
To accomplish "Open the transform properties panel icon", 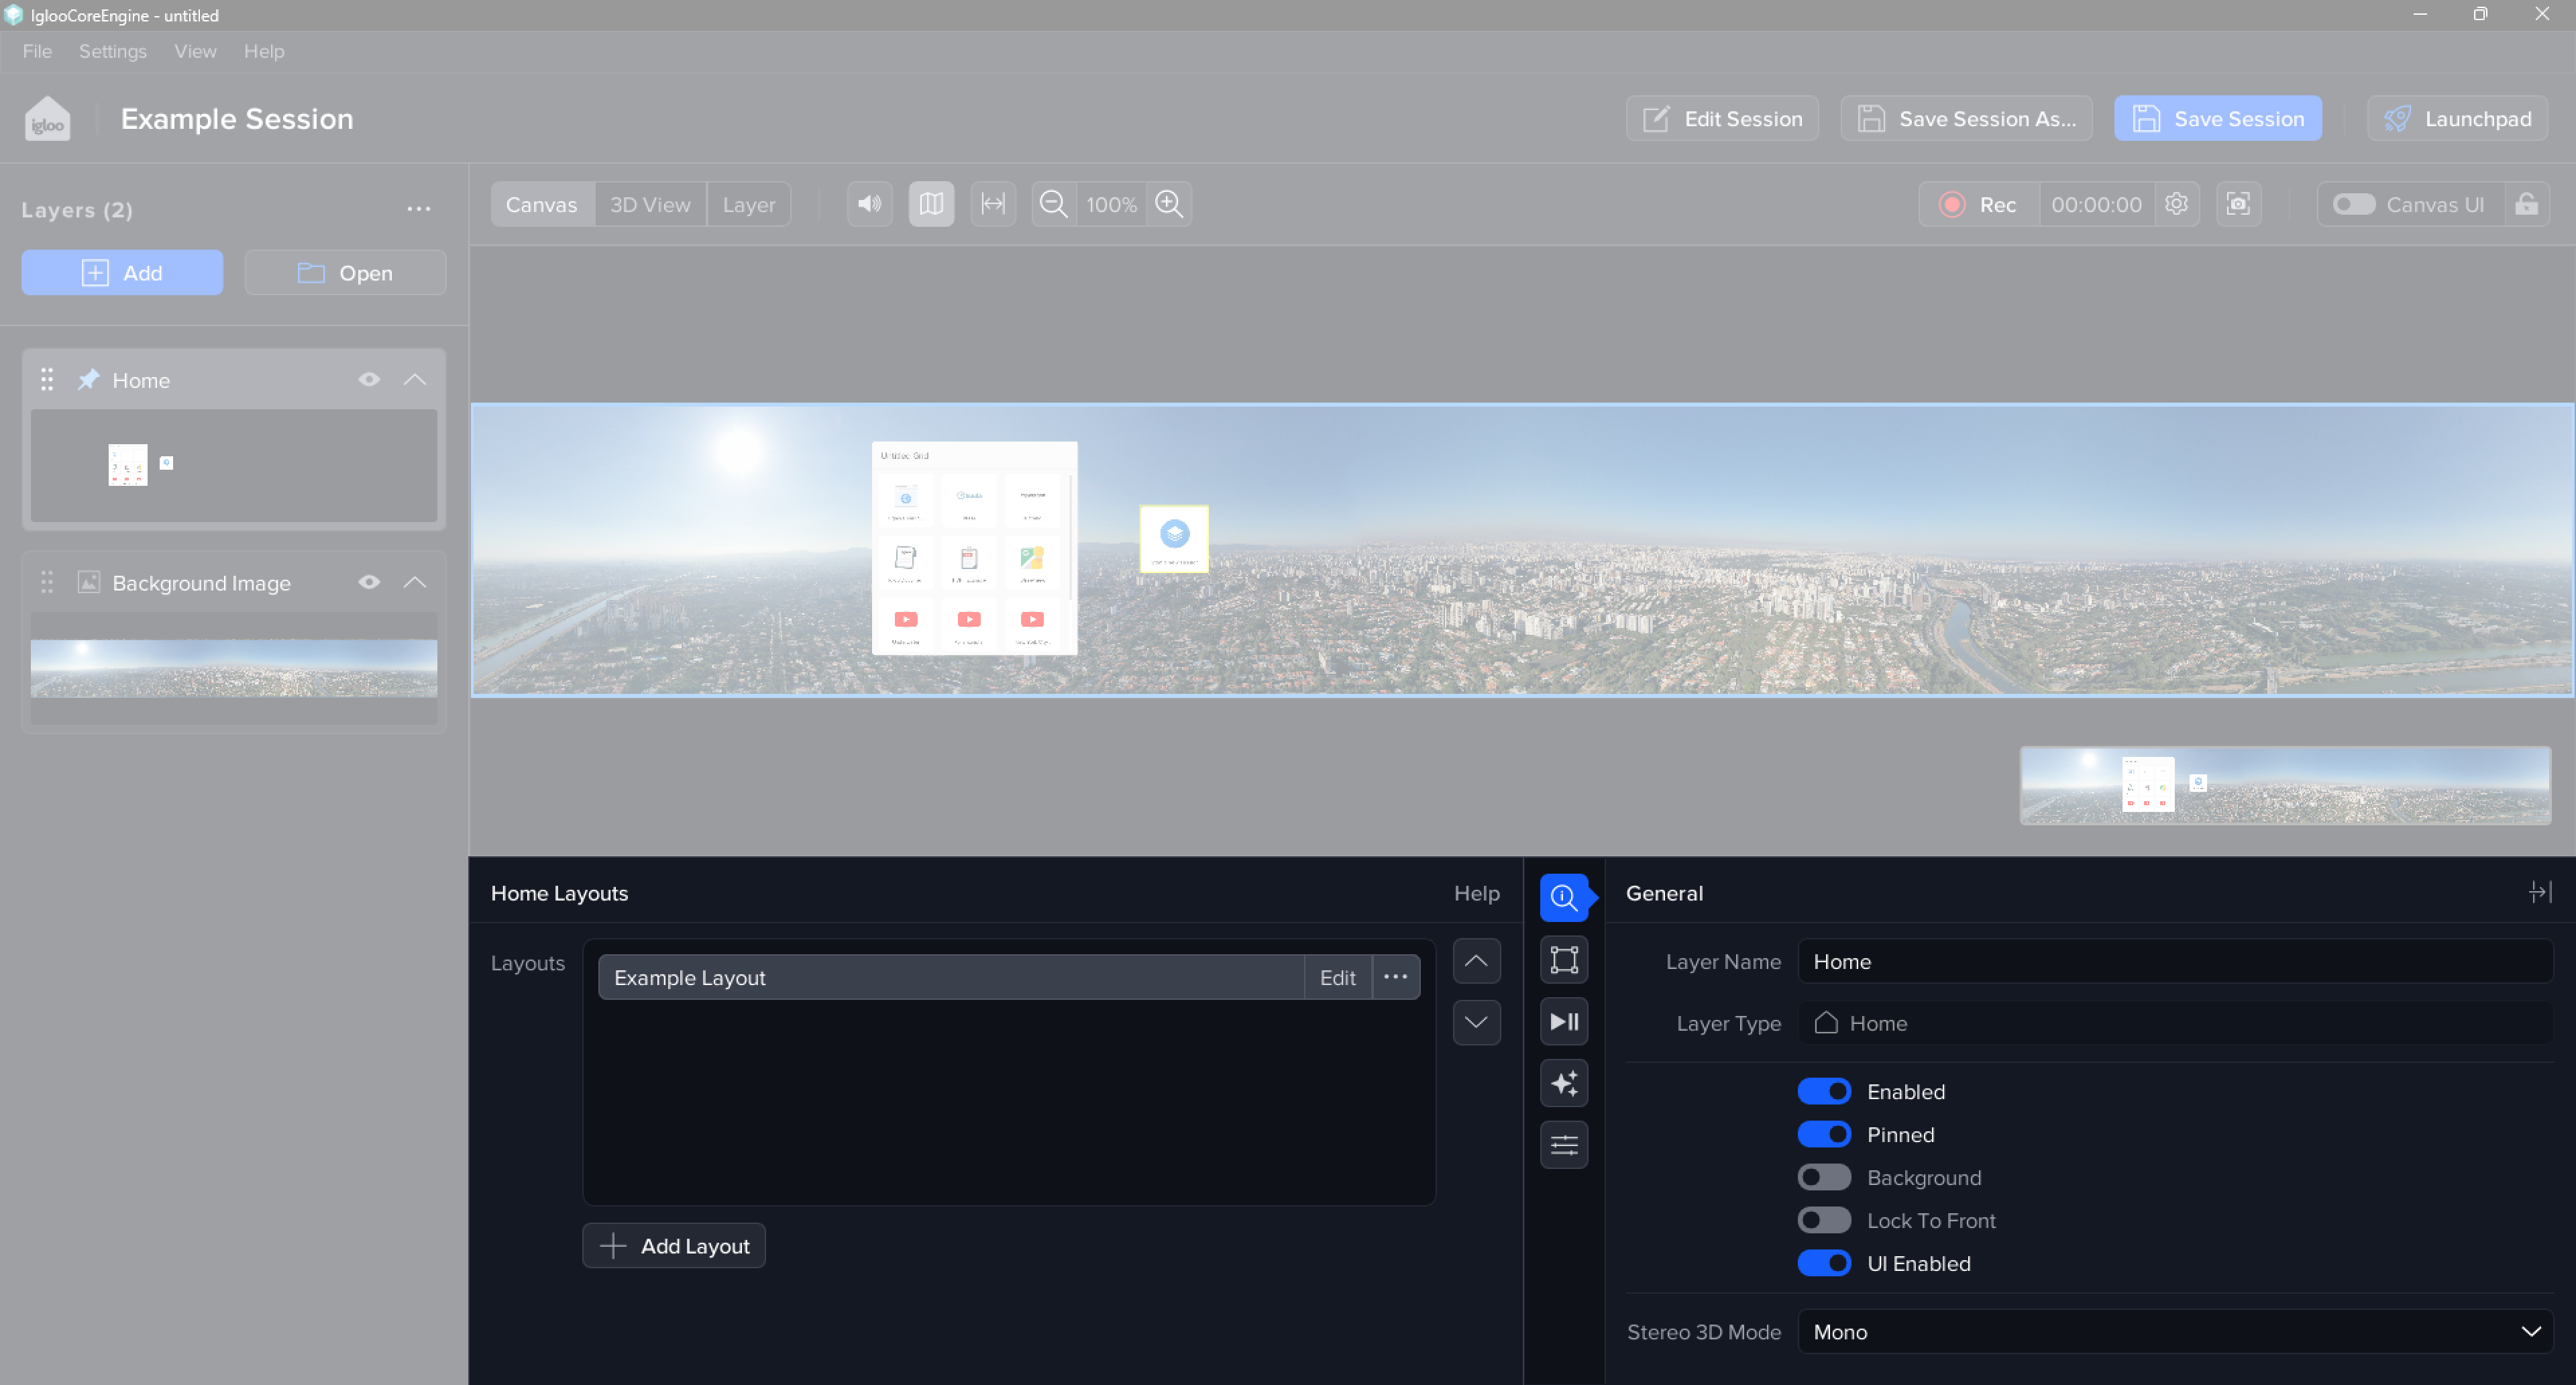I will click(x=1564, y=960).
